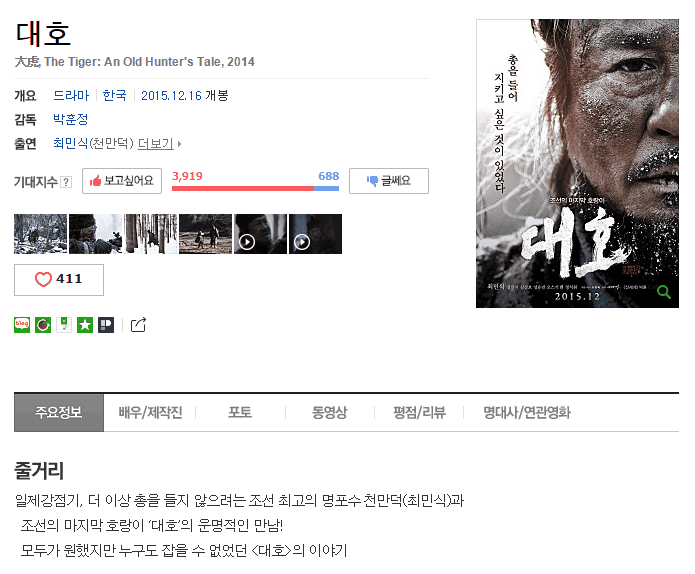Open the external share arrow icon
The height and width of the screenshot is (574, 695).
click(x=138, y=325)
